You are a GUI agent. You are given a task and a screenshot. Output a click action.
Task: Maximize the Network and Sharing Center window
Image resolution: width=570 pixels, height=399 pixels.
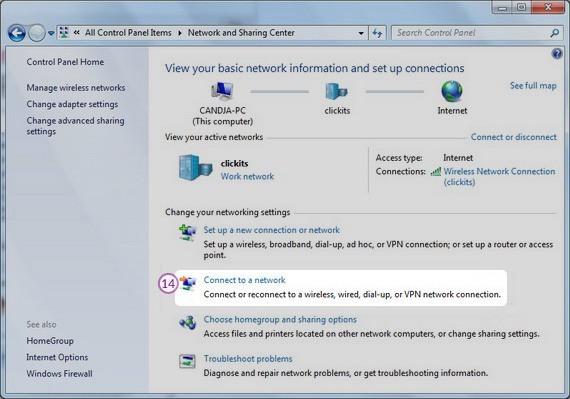[x=521, y=7]
